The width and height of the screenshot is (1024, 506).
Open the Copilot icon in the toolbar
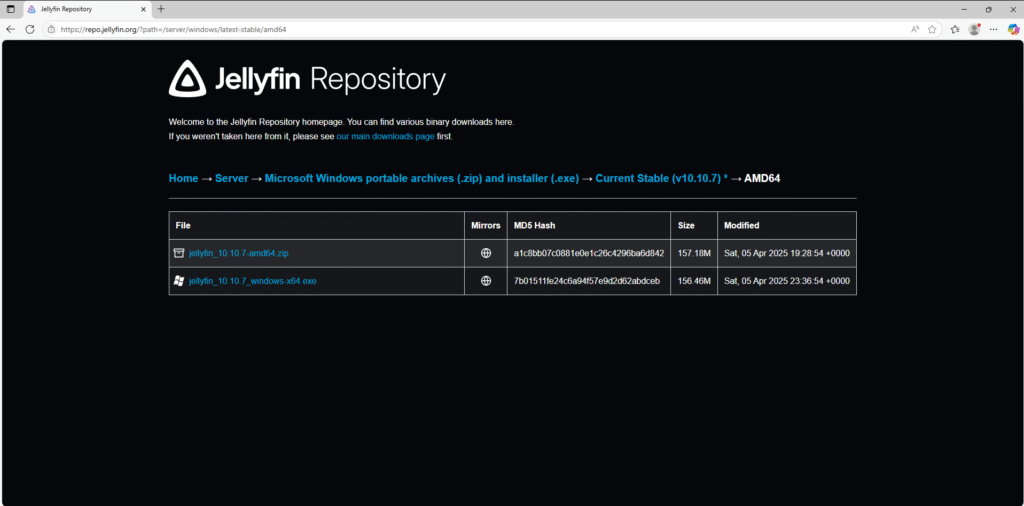[1014, 29]
